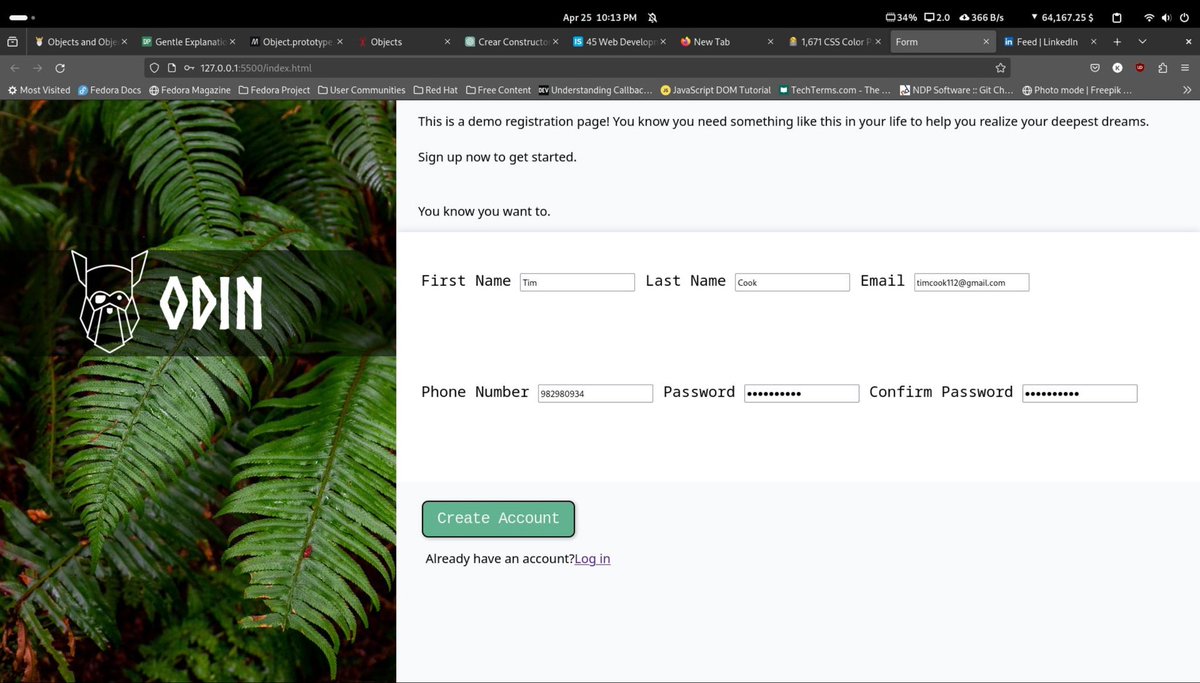Viewport: 1200px width, 683px height.
Task: Follow the Log in link
Action: (x=592, y=559)
